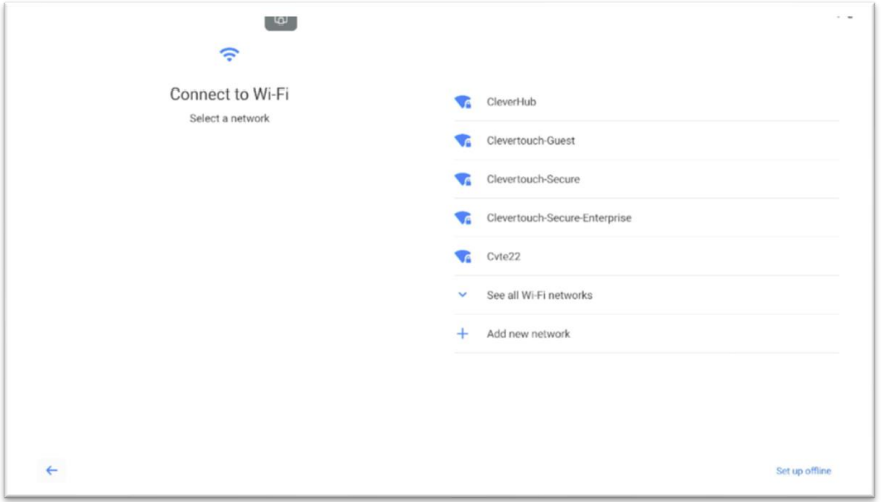Go back using the left arrow
Screen dimensions: 881x502
52,471
